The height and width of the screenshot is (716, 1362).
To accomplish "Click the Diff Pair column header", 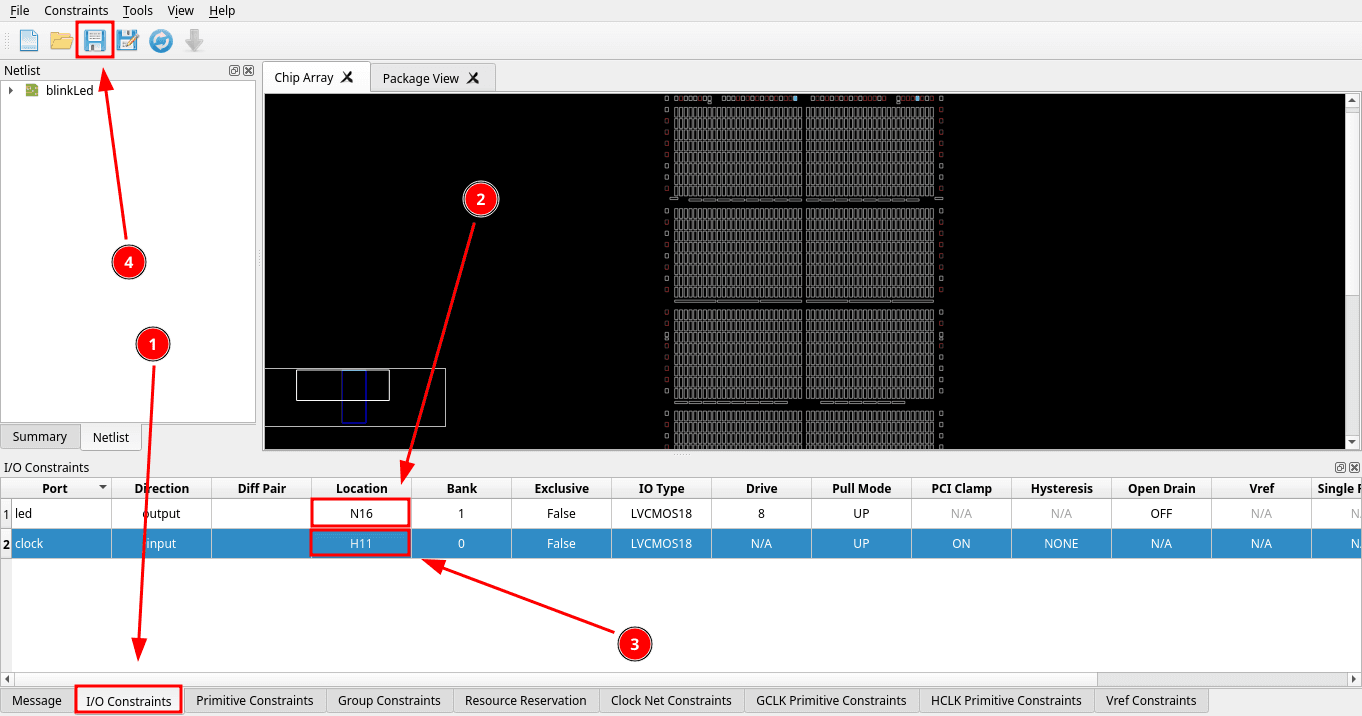I will pyautogui.click(x=262, y=488).
